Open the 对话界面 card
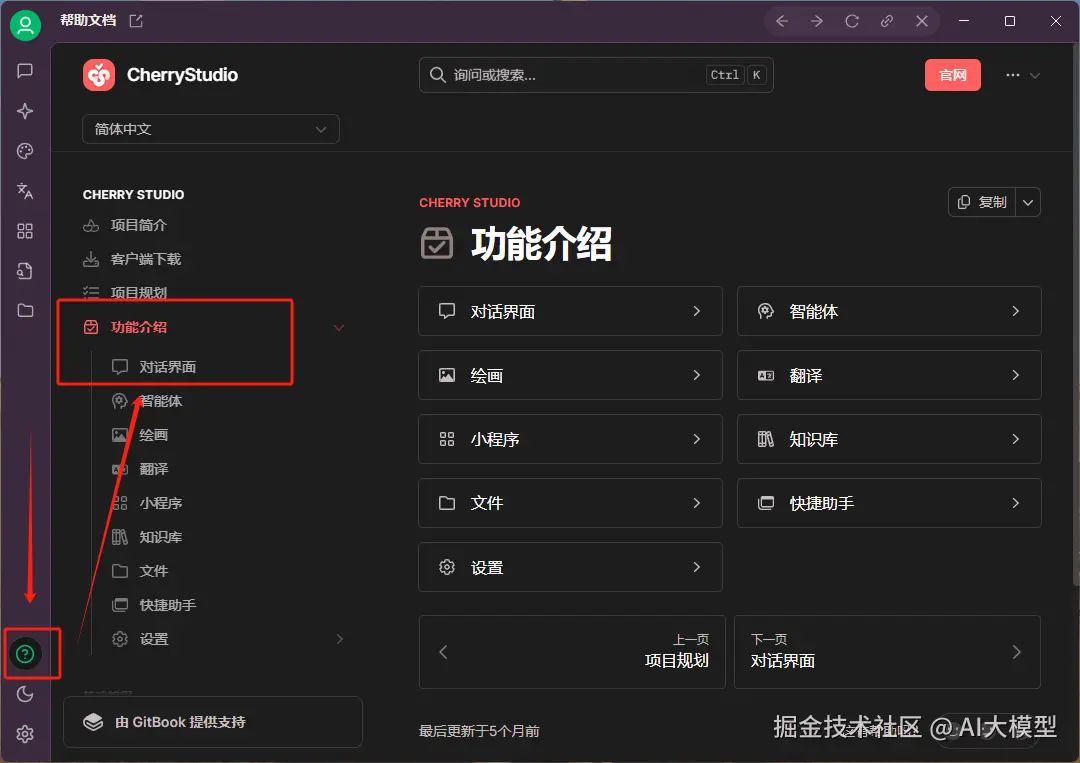The image size is (1080, 763). [x=570, y=311]
